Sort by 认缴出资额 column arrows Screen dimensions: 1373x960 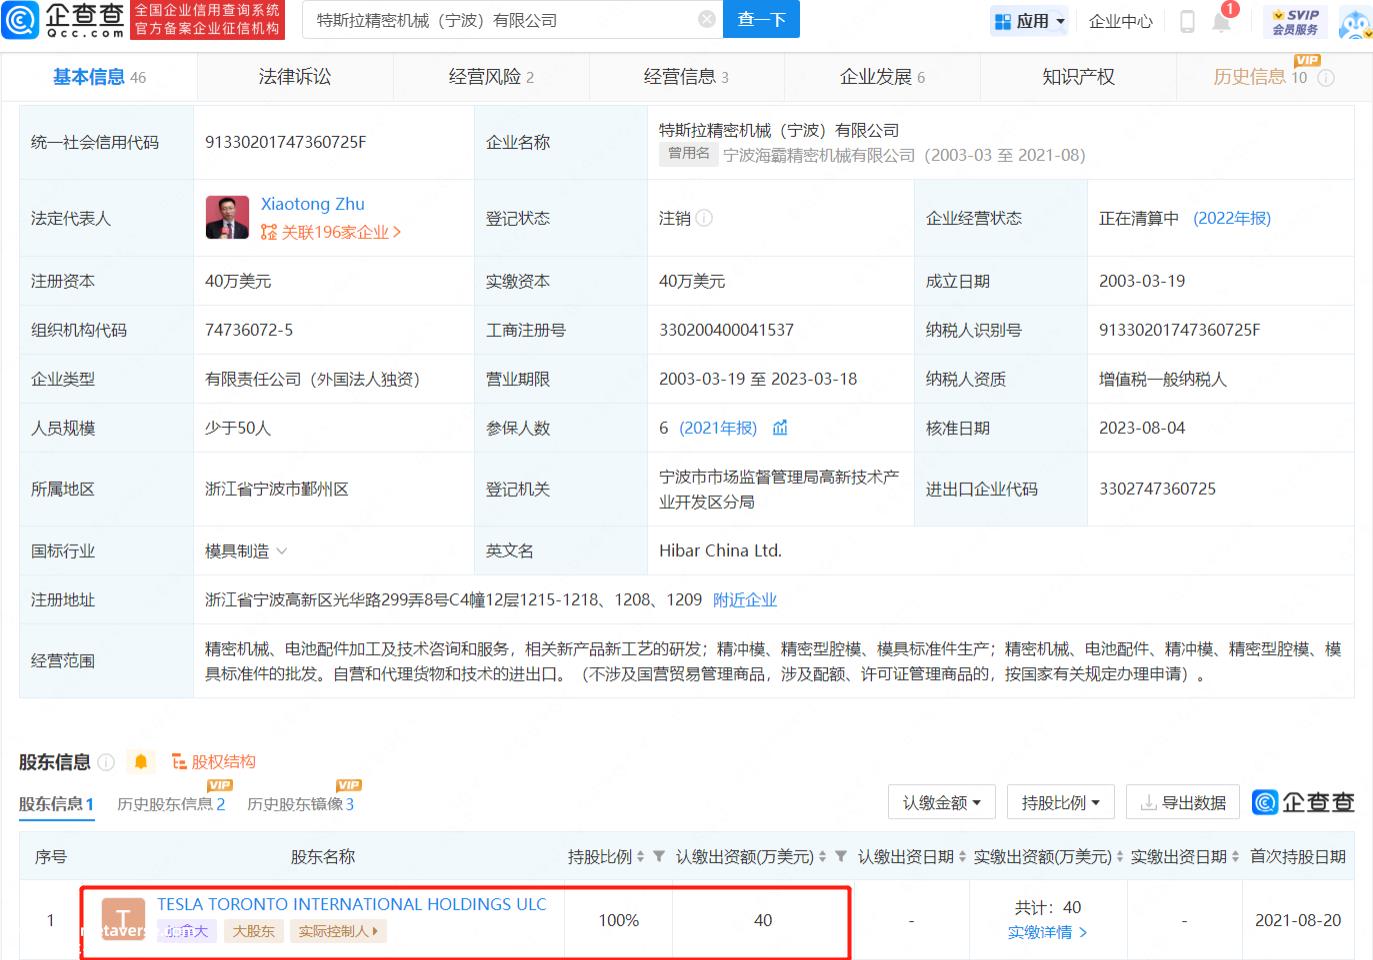point(822,857)
